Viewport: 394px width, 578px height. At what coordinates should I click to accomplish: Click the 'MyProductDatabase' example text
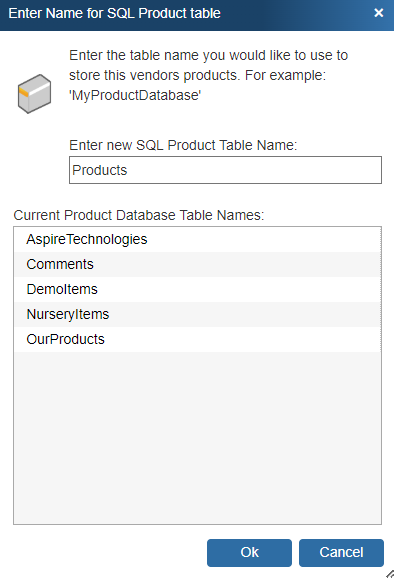click(x=135, y=95)
